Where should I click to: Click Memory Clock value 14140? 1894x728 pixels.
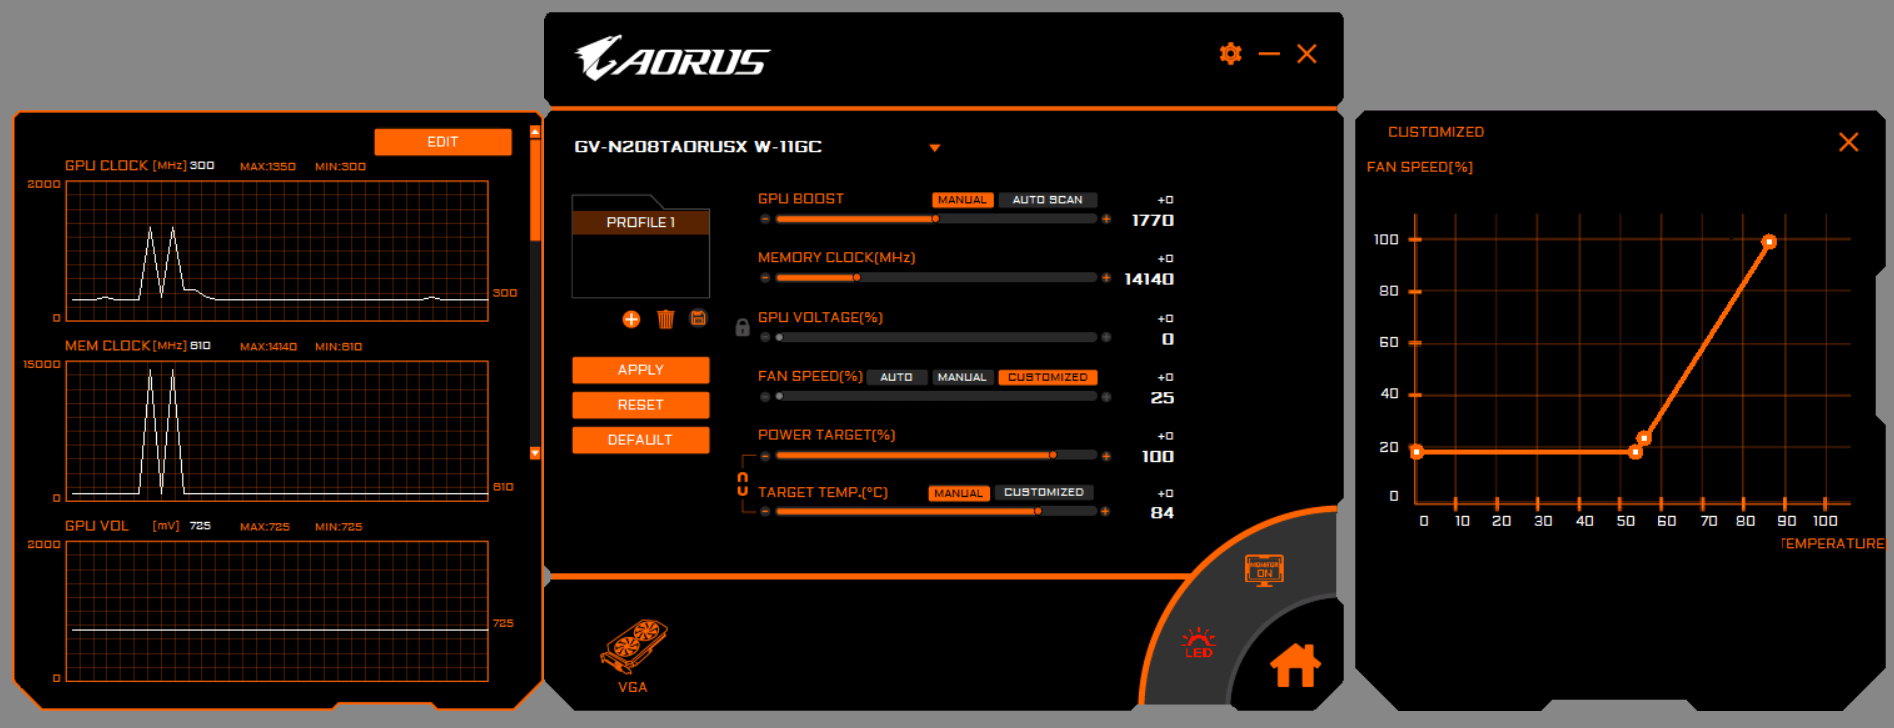(x=1149, y=279)
